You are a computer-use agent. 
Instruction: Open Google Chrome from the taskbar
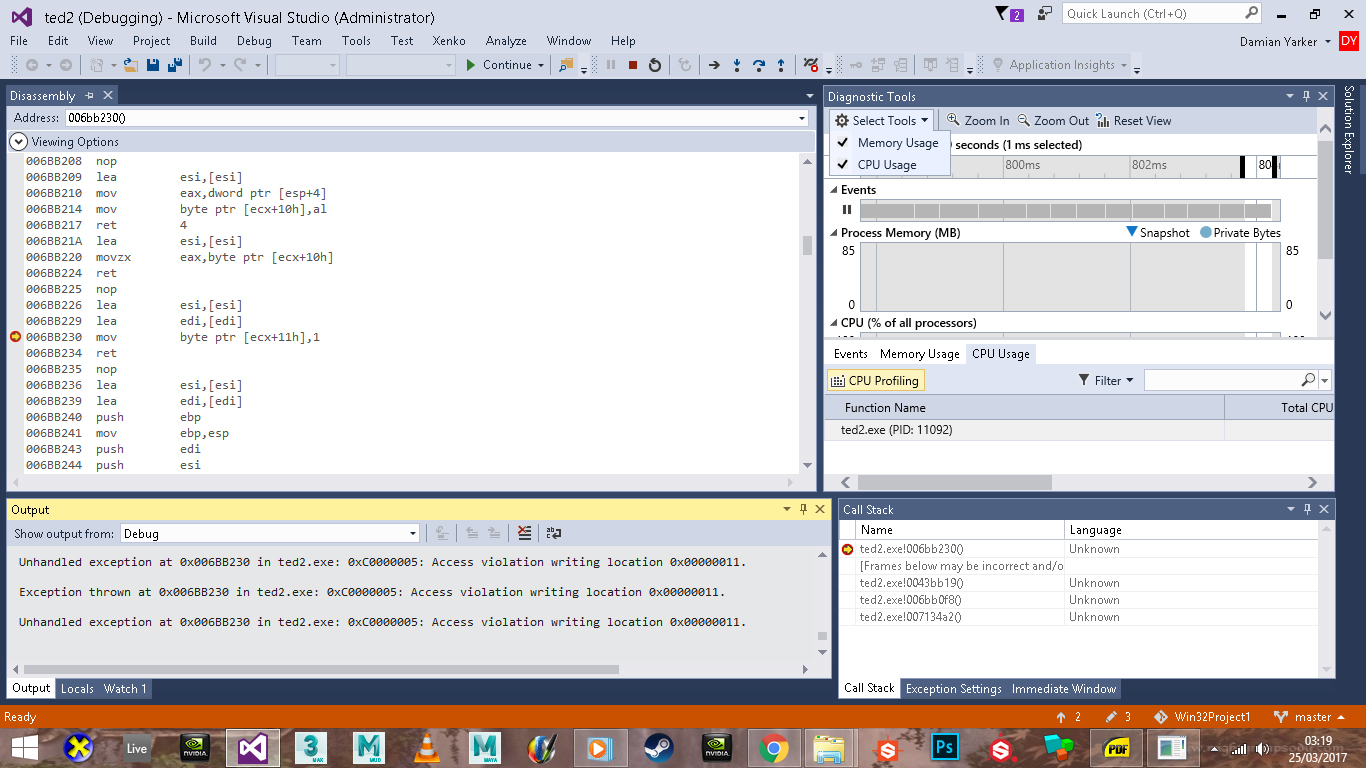point(772,747)
